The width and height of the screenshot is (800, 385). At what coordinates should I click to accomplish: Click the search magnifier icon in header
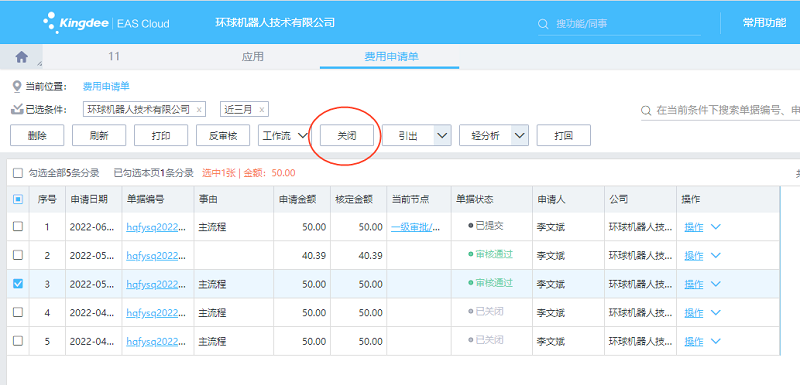pos(544,24)
